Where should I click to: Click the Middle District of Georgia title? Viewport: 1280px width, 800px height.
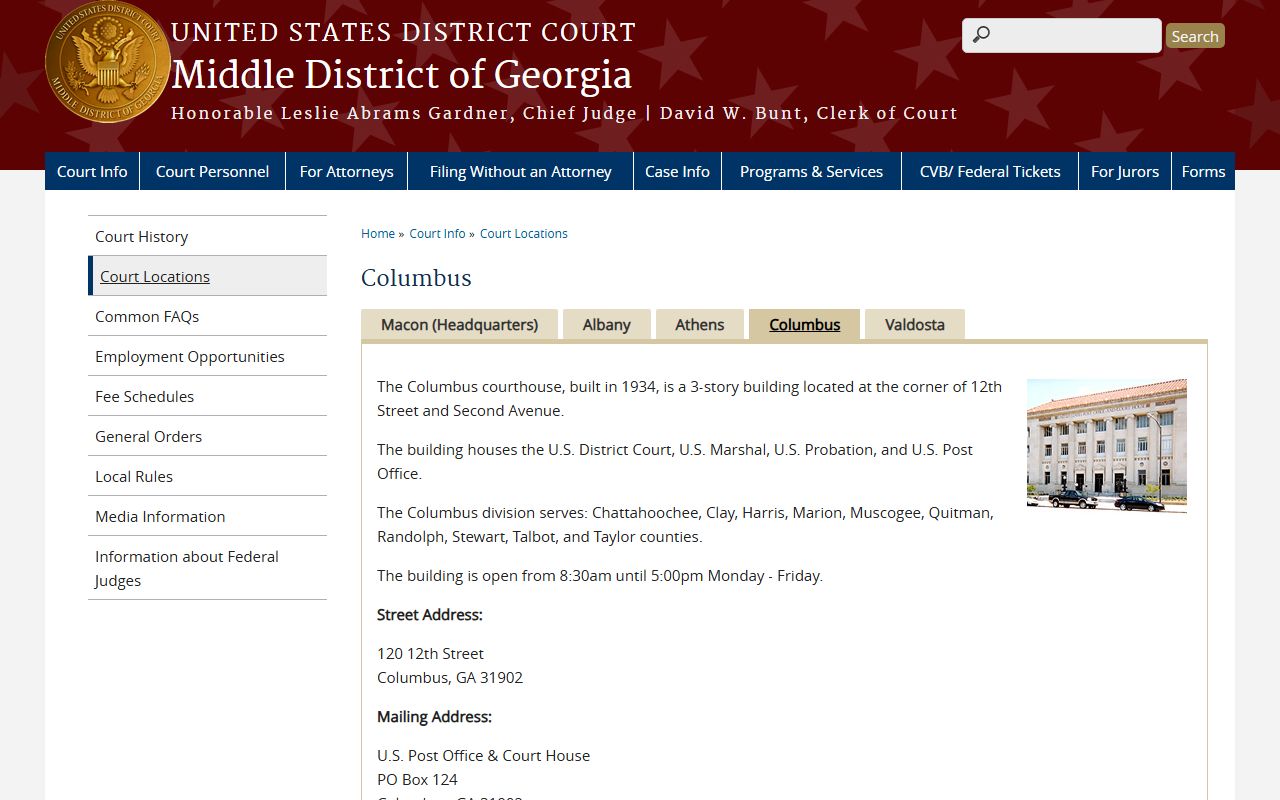point(401,75)
